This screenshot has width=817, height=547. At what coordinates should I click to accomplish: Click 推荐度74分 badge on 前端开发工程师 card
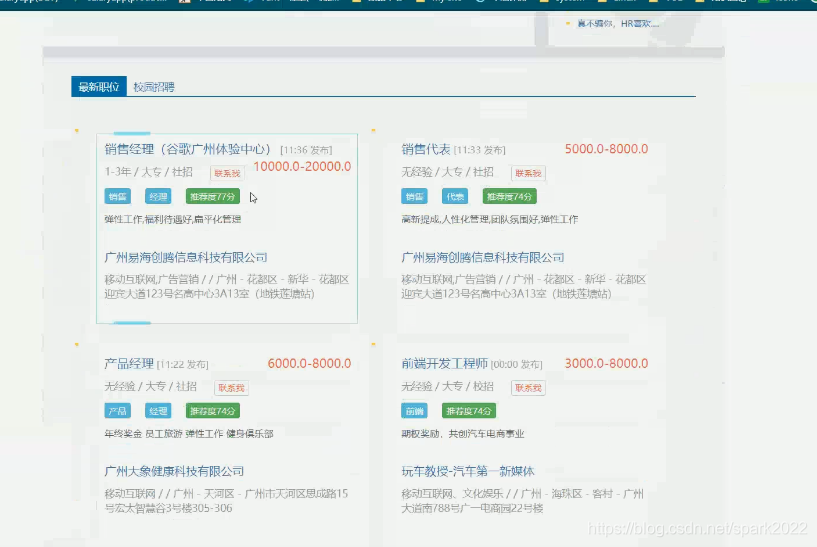point(469,411)
